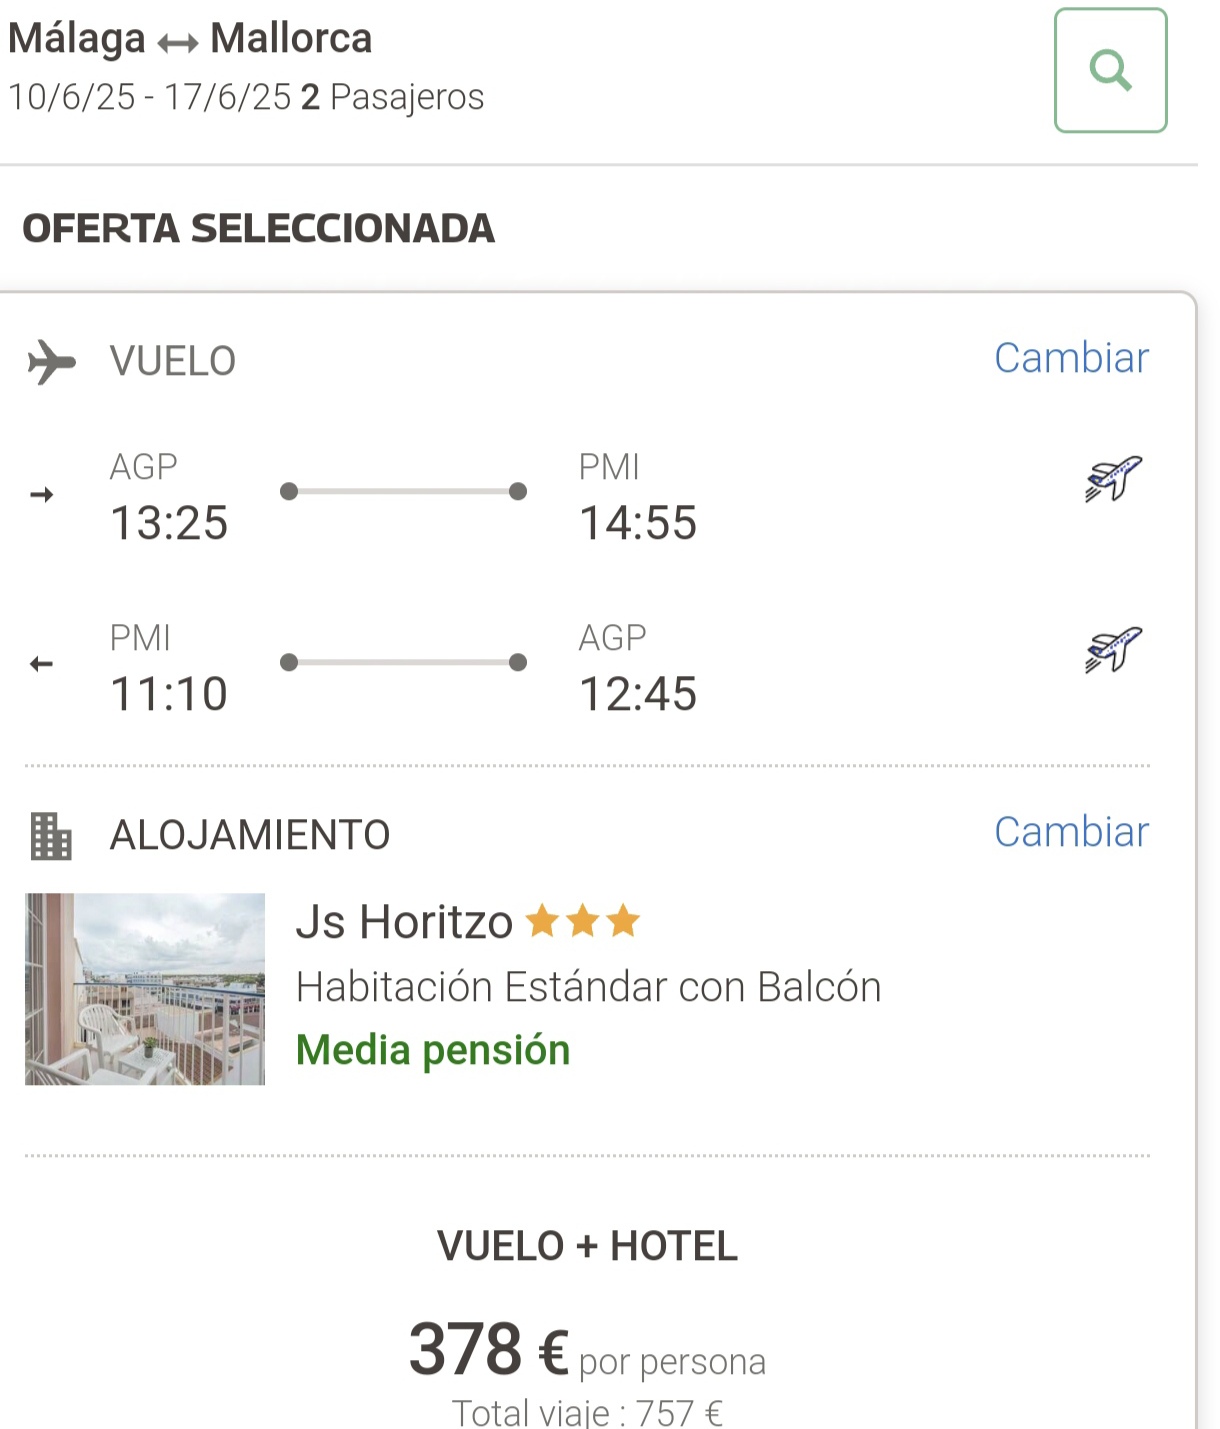This screenshot has width=1220, height=1429.
Task: Click Cambiar link for the flight
Action: (1071, 358)
